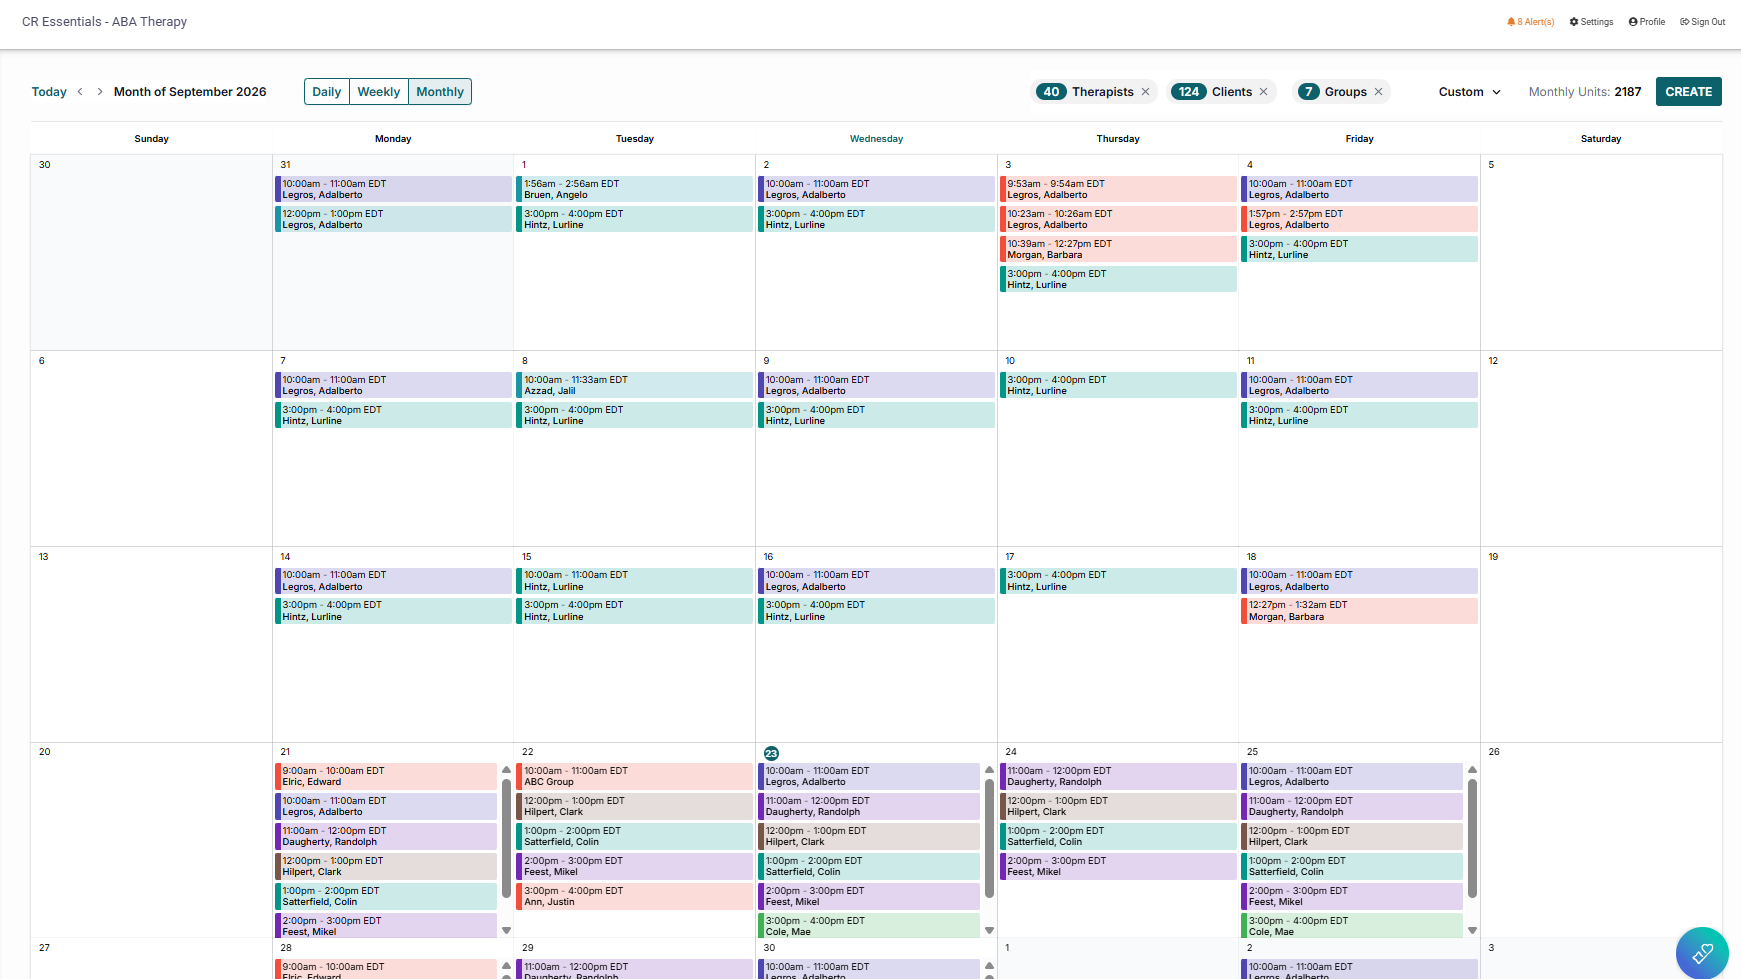Jump to Today link

click(x=49, y=92)
